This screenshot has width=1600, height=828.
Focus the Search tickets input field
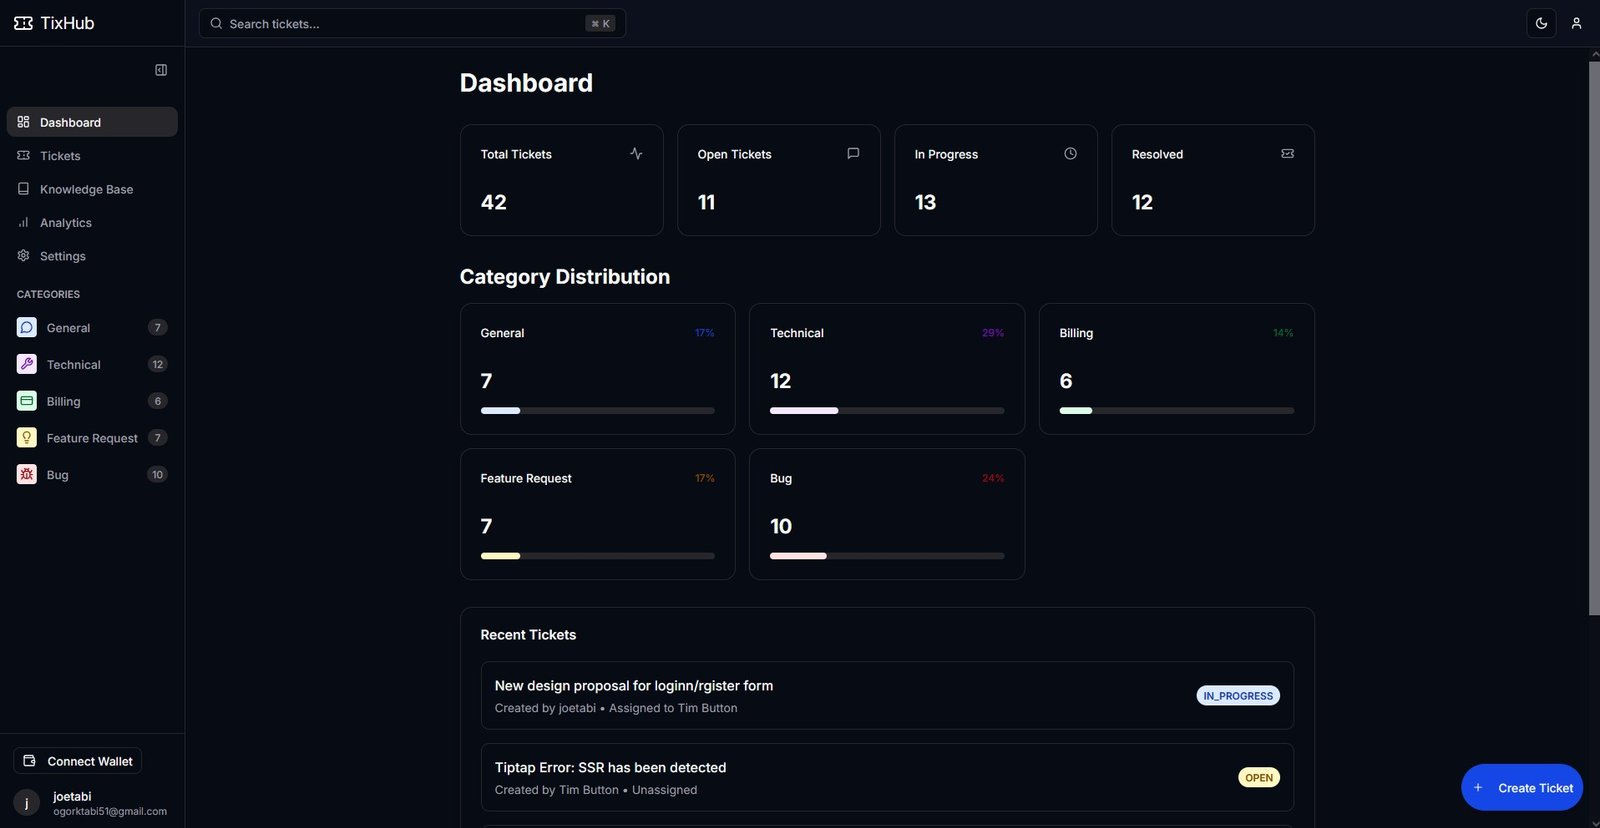(412, 23)
